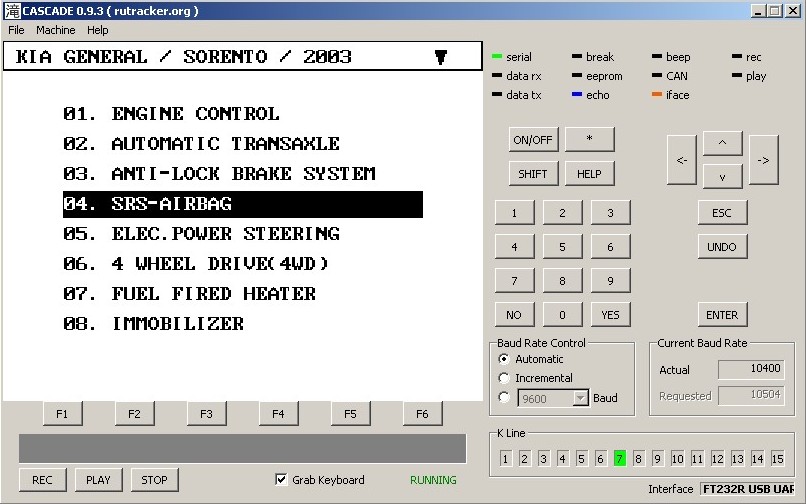Click the REC recording button
Viewport: 806px width, 504px height.
click(42, 480)
